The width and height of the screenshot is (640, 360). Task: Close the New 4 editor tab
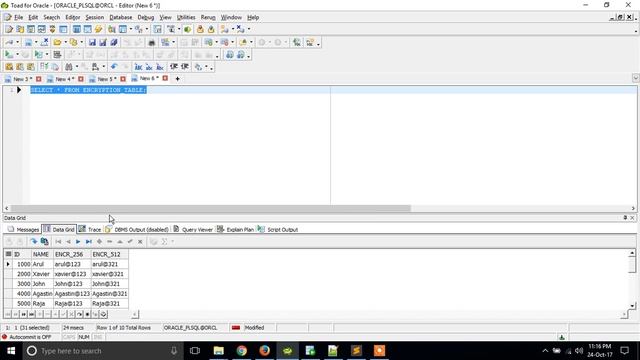[81, 79]
